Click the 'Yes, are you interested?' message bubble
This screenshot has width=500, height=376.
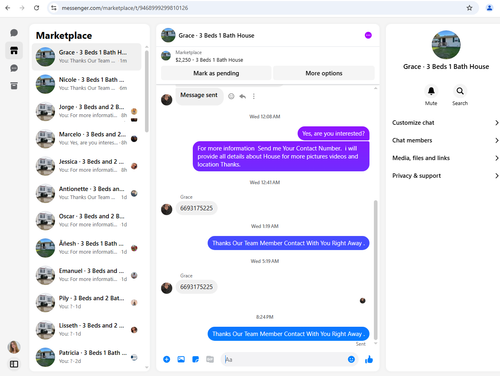pos(333,134)
